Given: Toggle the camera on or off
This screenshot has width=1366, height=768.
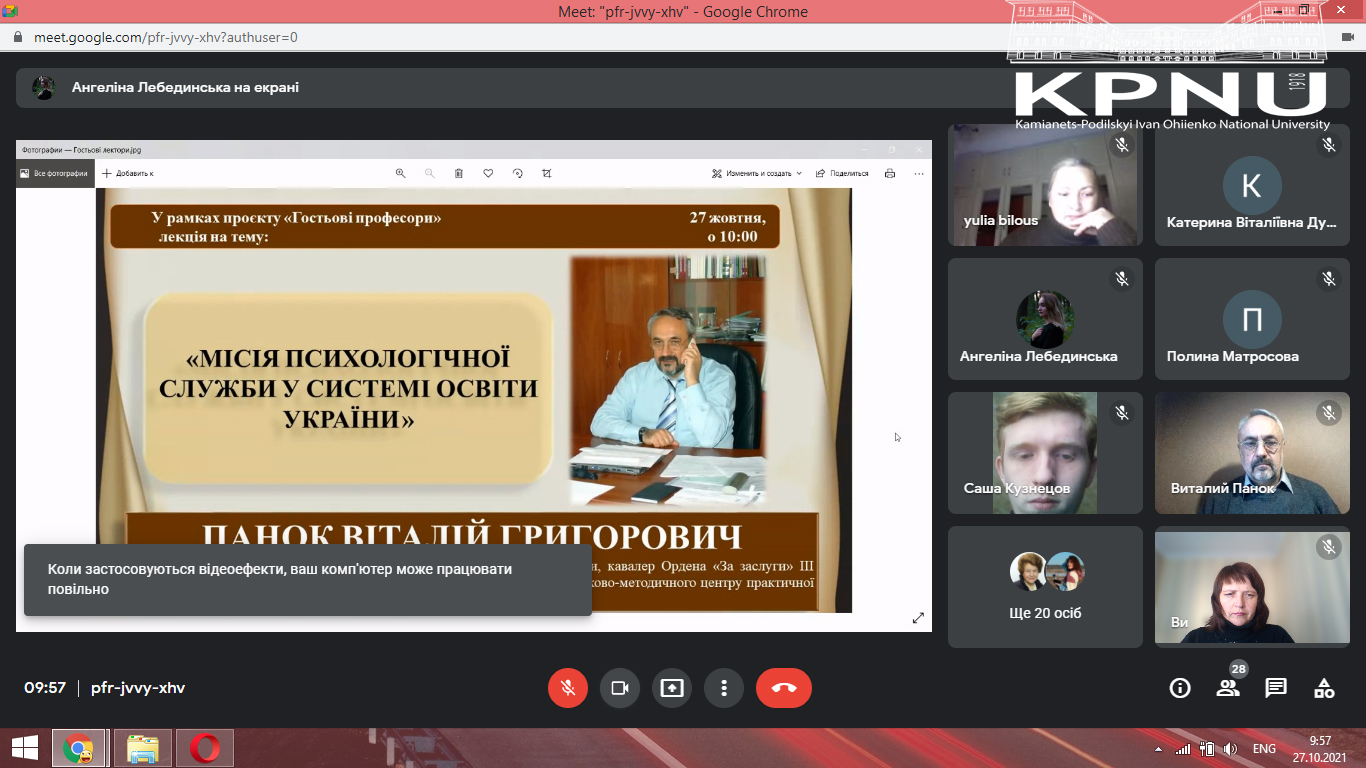Looking at the screenshot, I should (x=620, y=688).
